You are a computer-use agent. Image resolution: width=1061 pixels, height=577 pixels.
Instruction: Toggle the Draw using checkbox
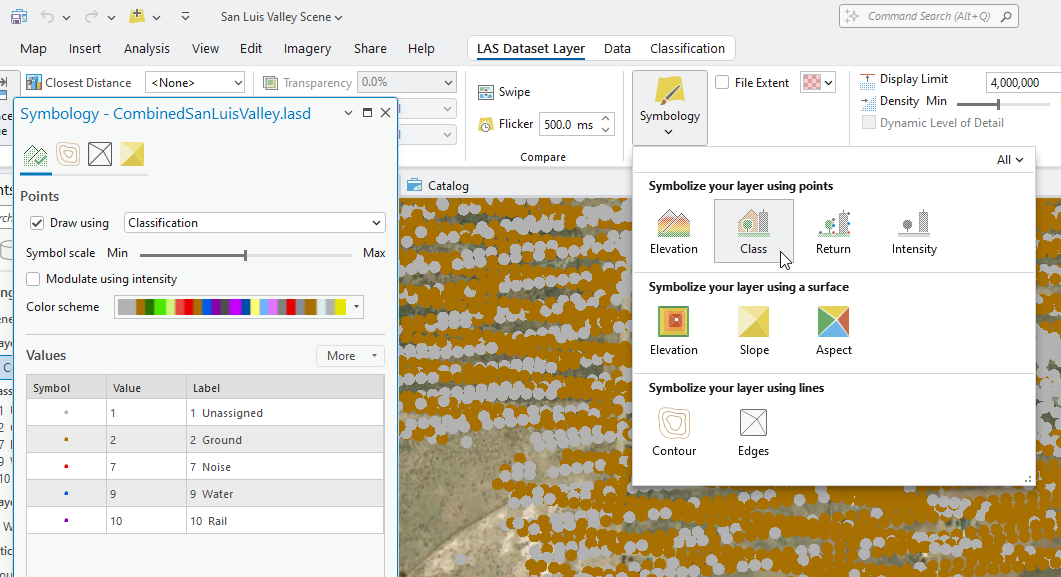point(37,223)
